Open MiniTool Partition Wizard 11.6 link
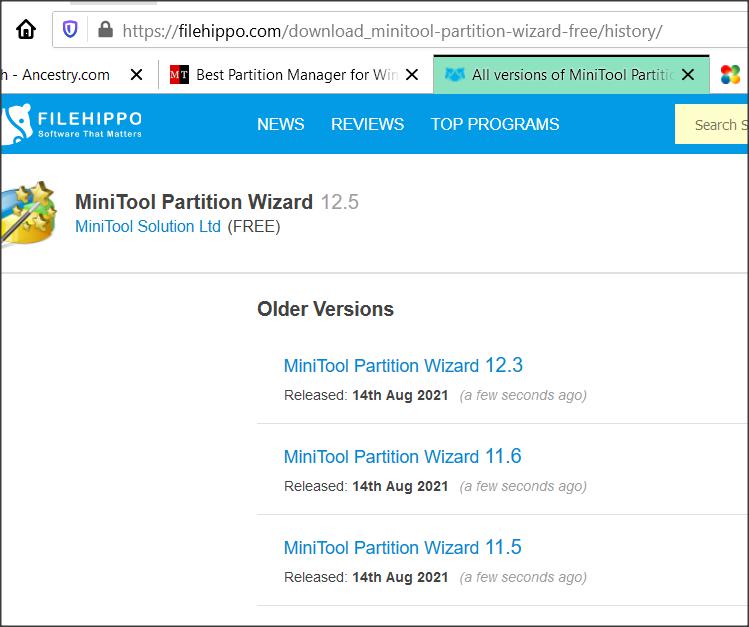749x627 pixels. point(403,457)
